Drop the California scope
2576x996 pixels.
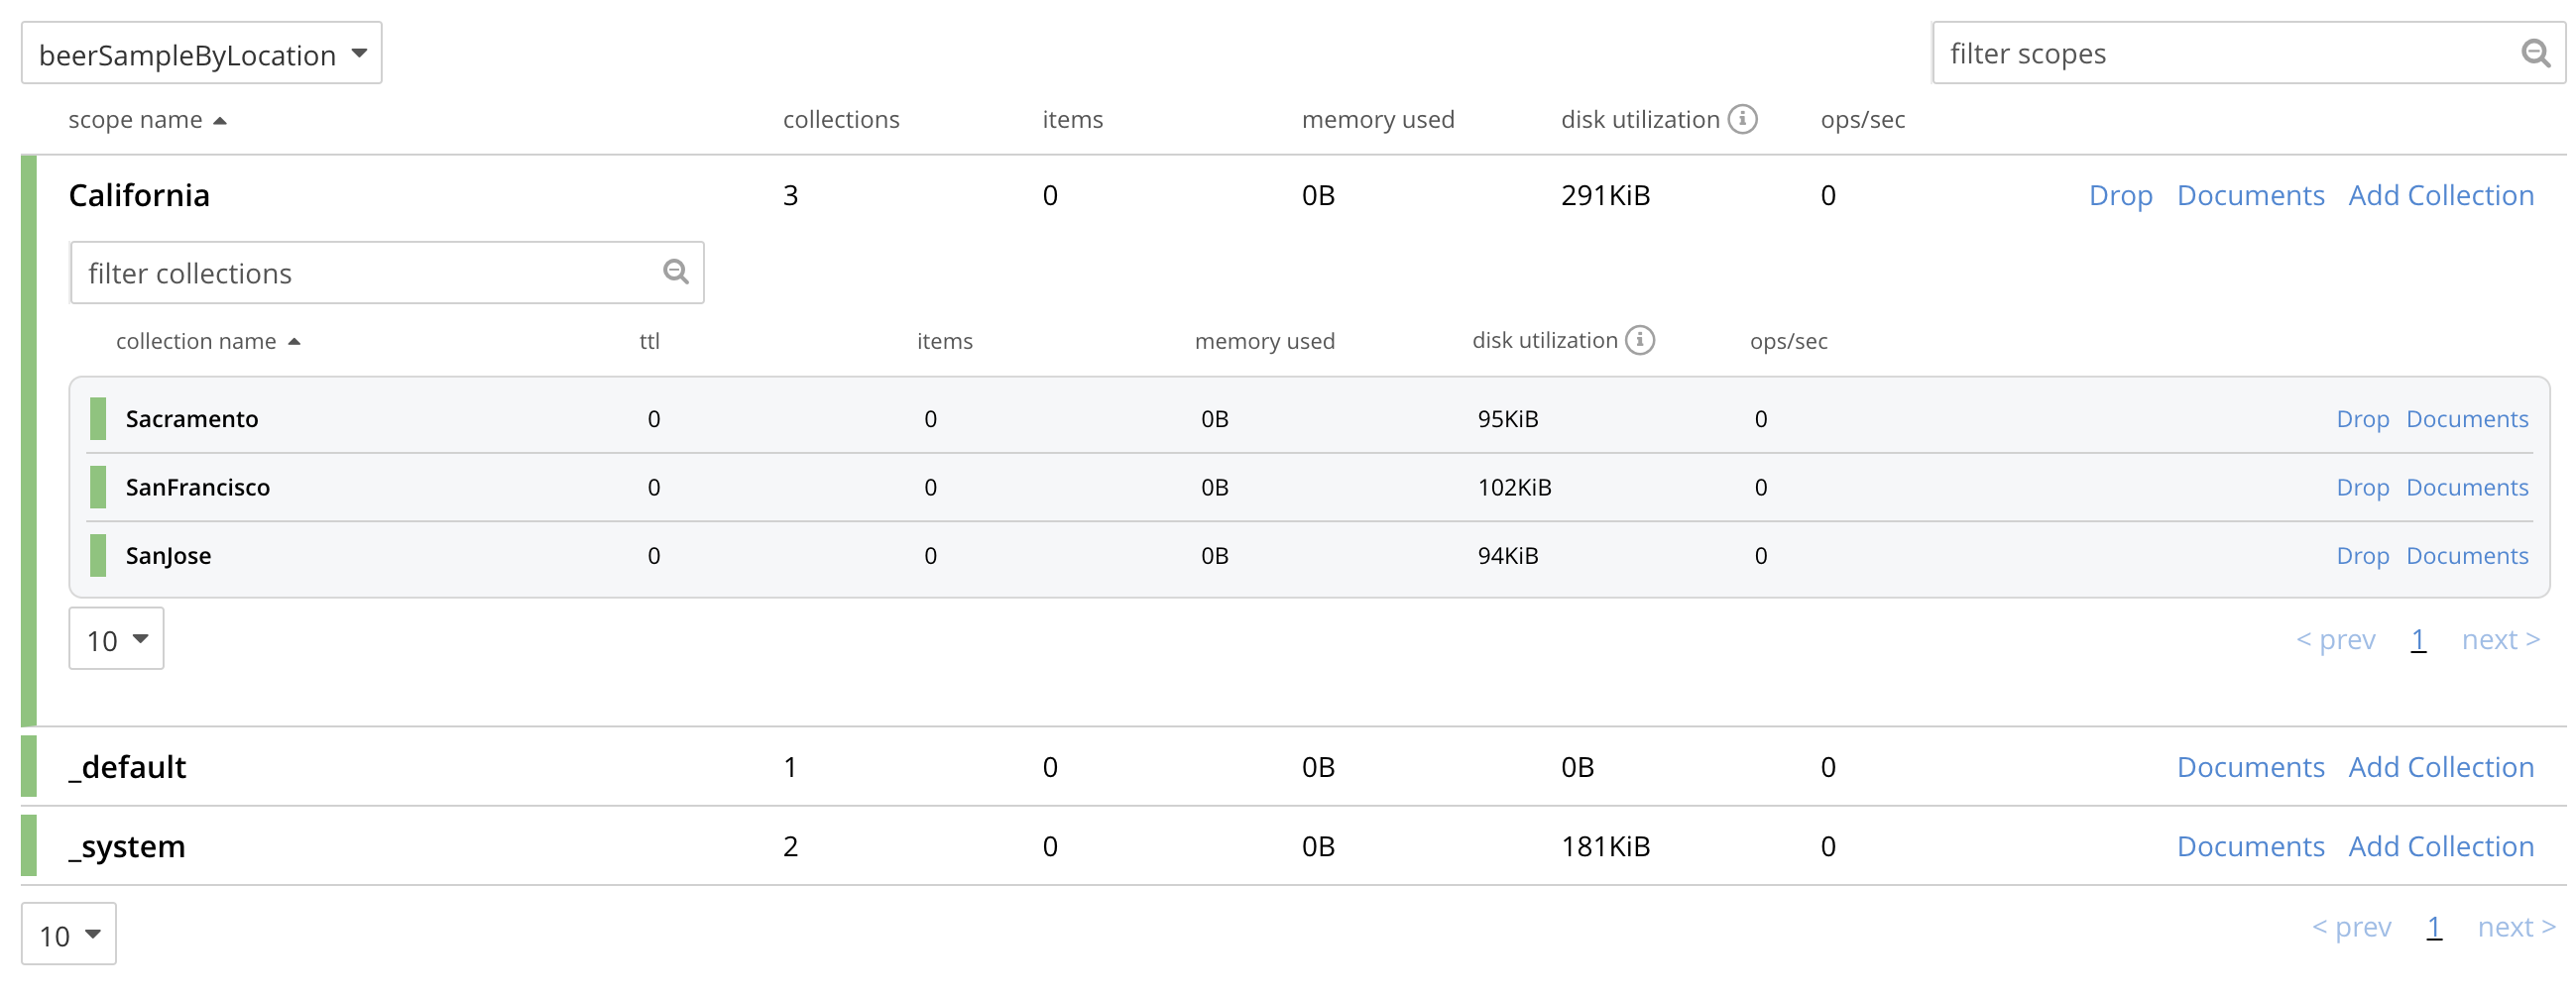[2119, 195]
